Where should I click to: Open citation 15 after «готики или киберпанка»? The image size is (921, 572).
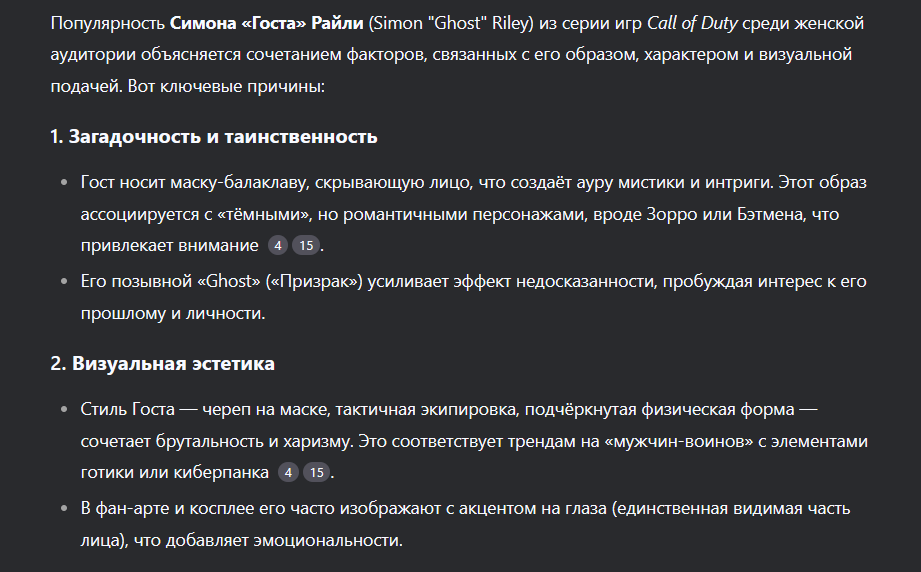pos(317,472)
